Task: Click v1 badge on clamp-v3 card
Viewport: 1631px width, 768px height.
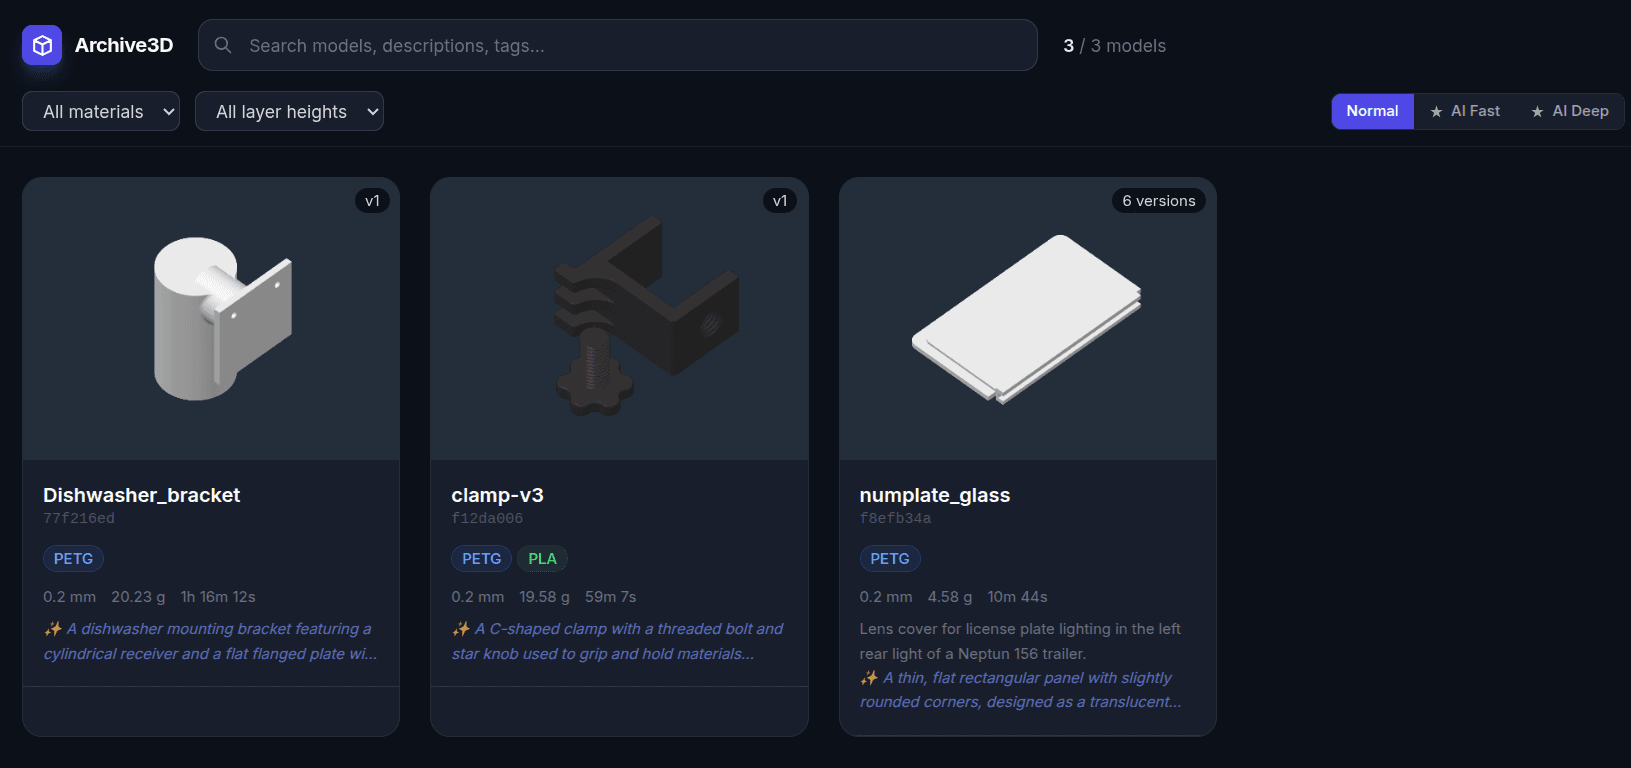Action: 780,200
